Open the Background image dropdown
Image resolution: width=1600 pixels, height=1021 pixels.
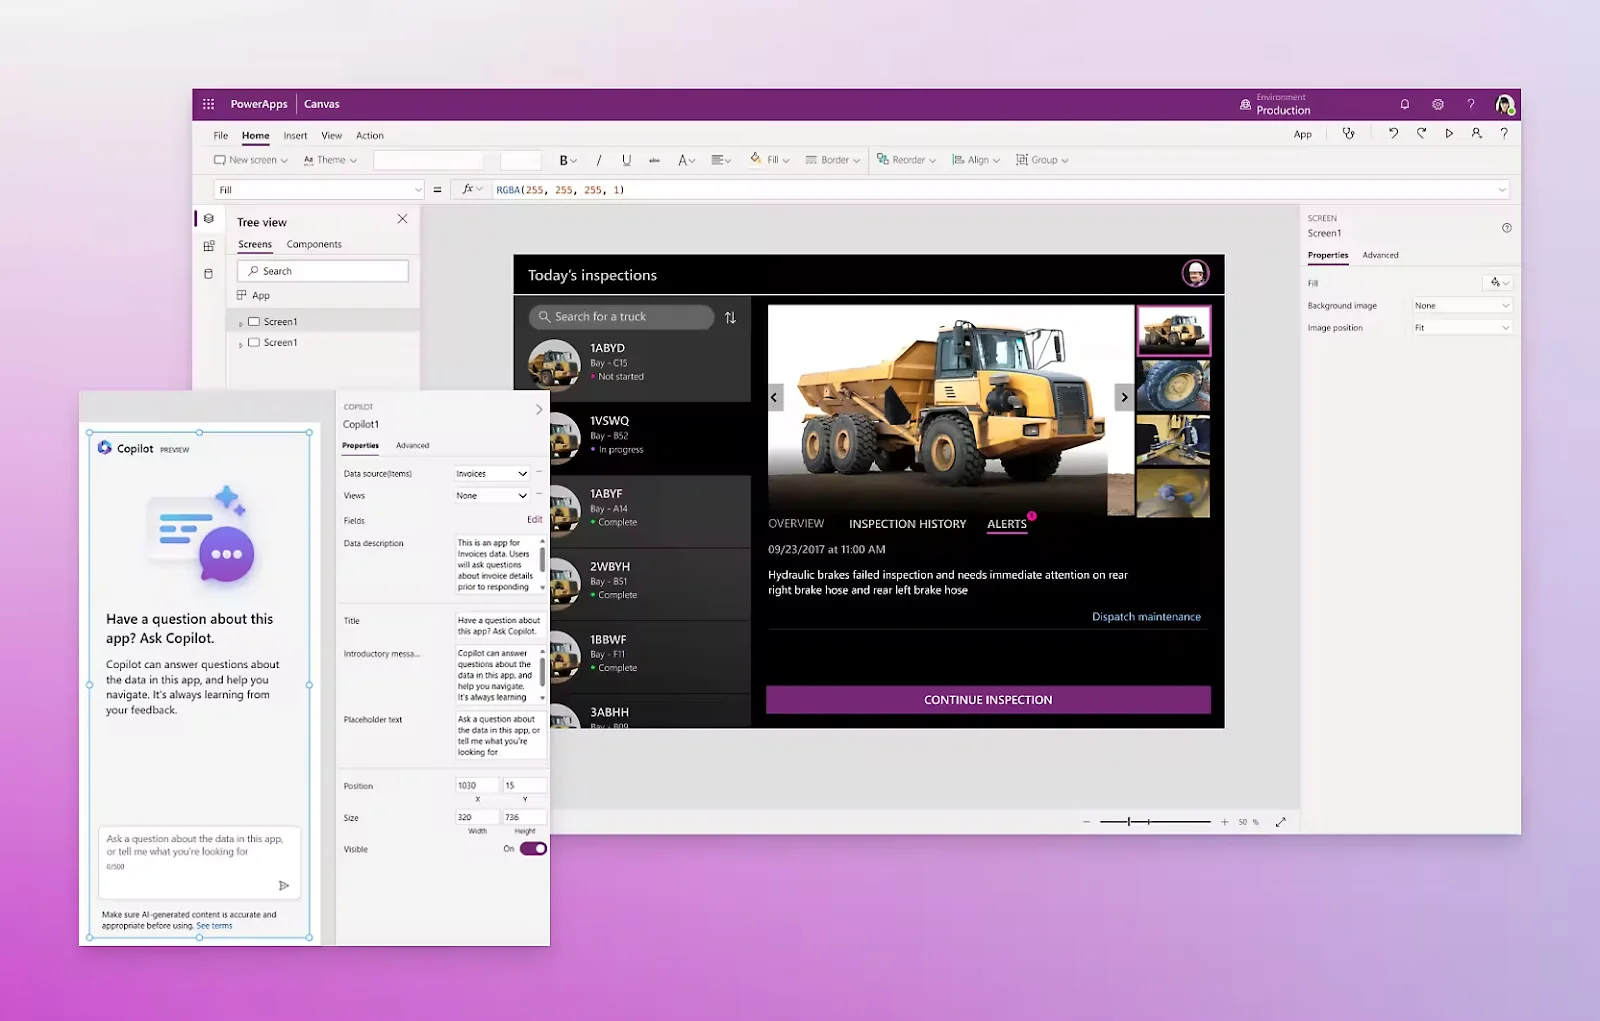[1461, 306]
